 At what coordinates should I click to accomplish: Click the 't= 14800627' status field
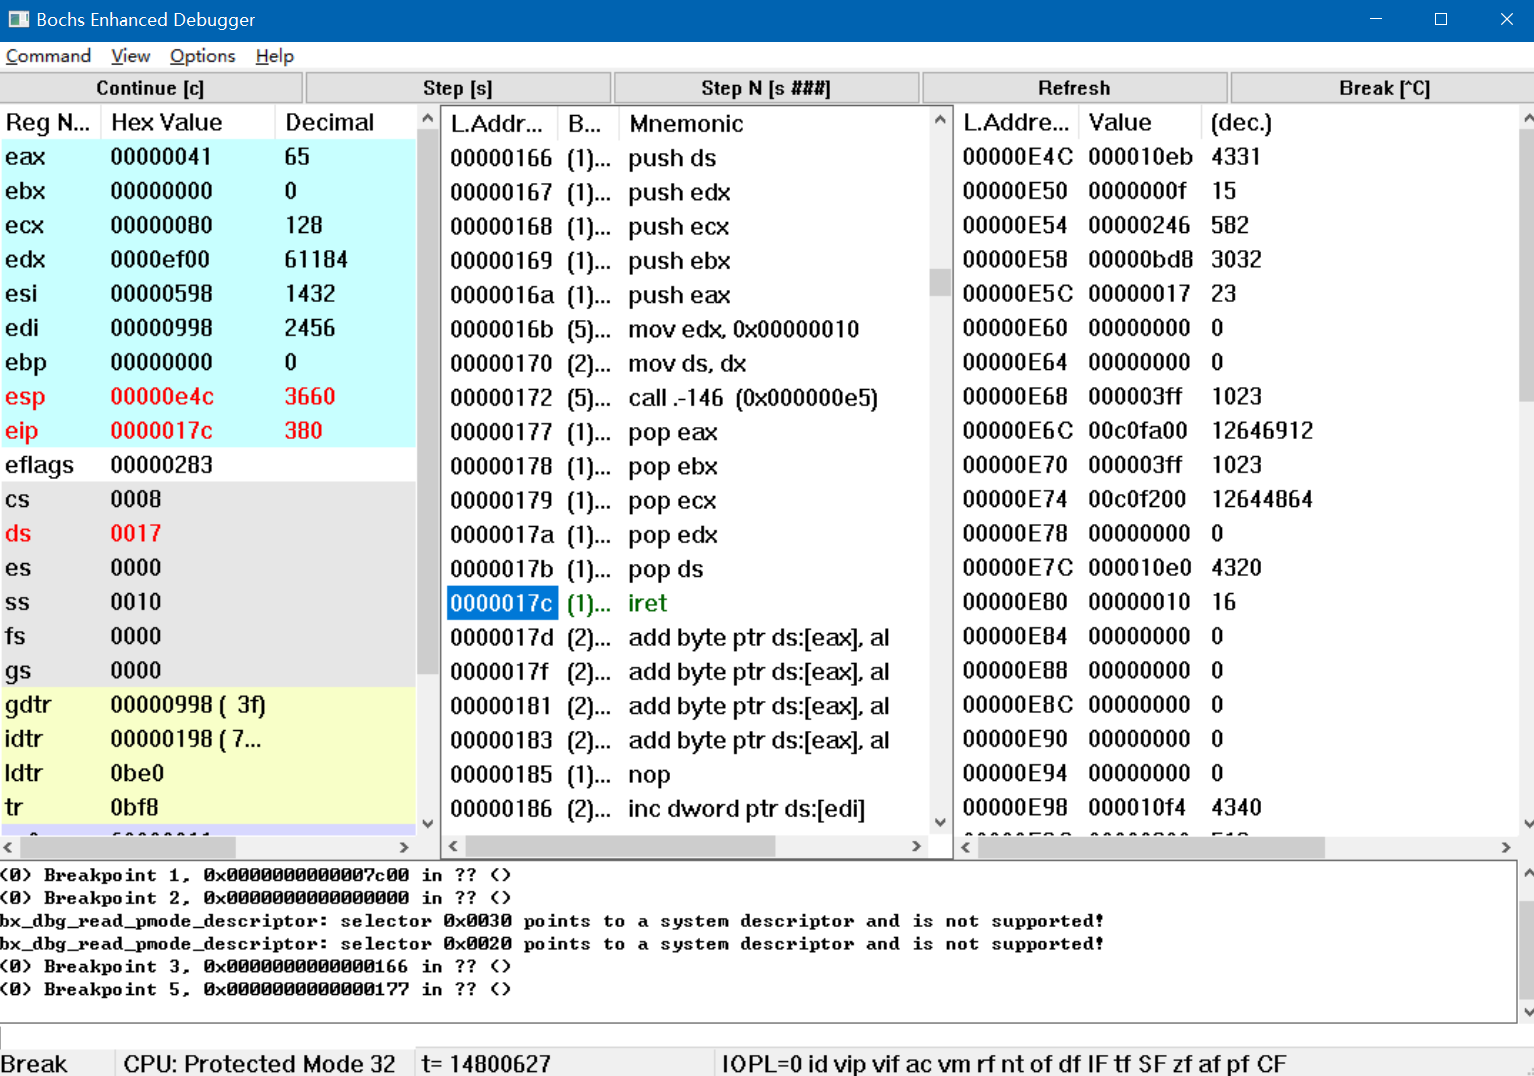click(x=563, y=1063)
